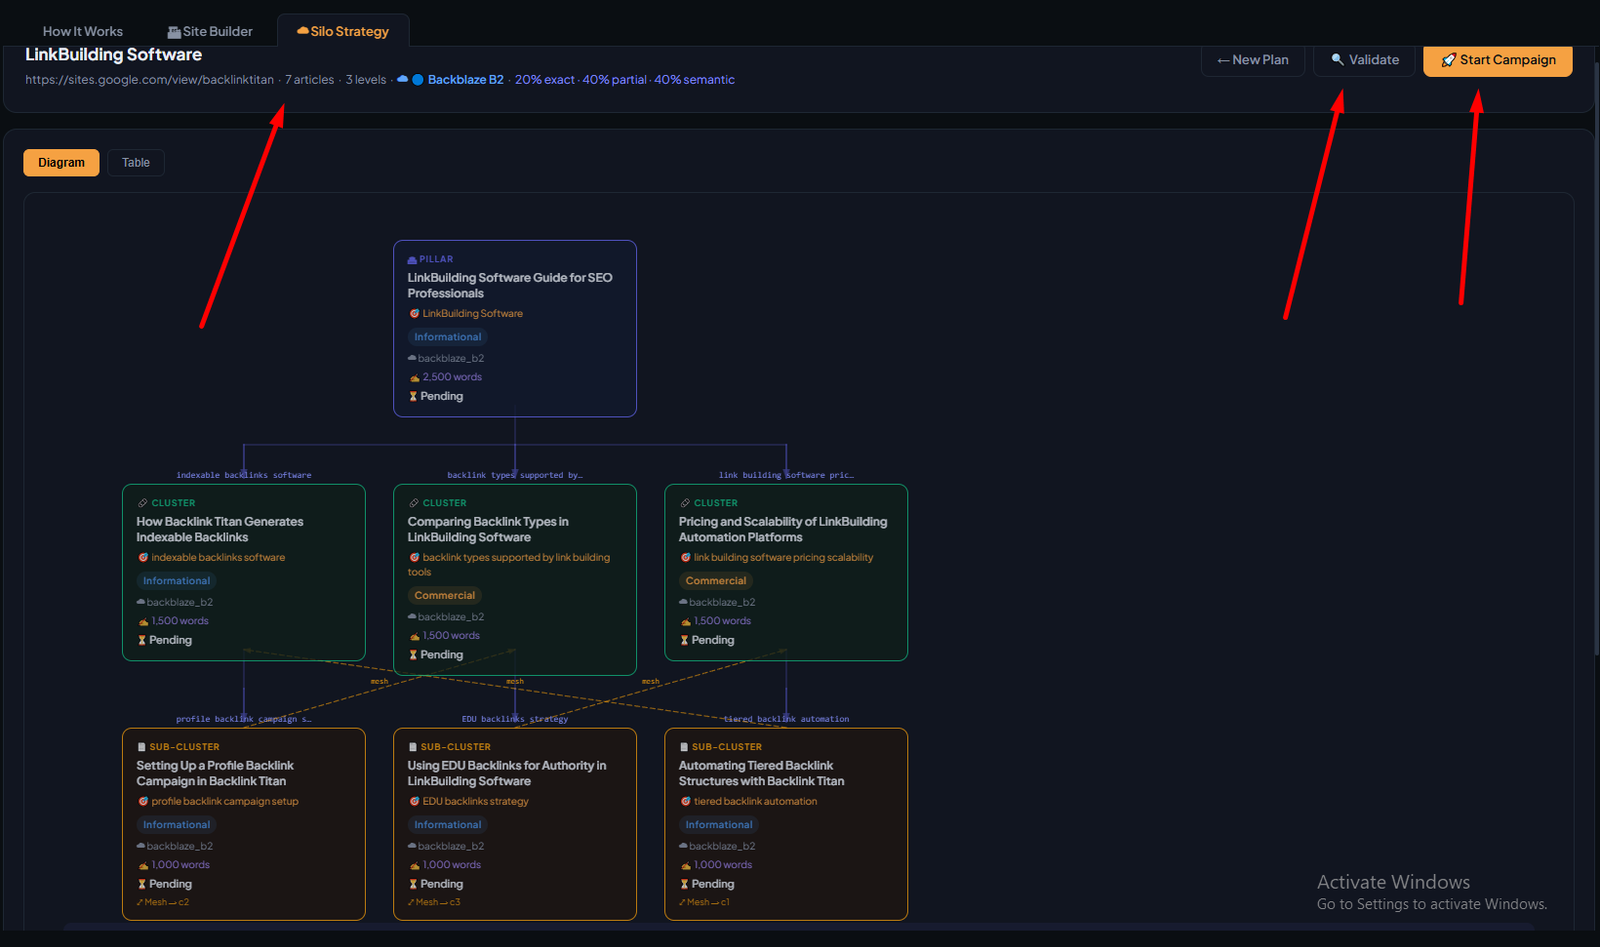This screenshot has height=947, width=1600.
Task: Click target icon beside profile backlink campaign setup
Action: pyautogui.click(x=143, y=802)
